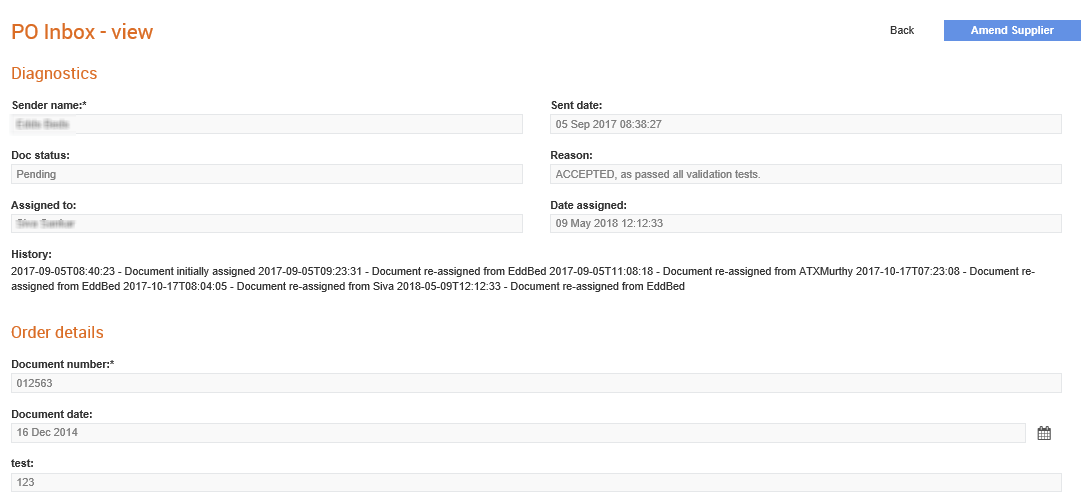Click the Order details section heading
The height and width of the screenshot is (504, 1088).
[57, 332]
